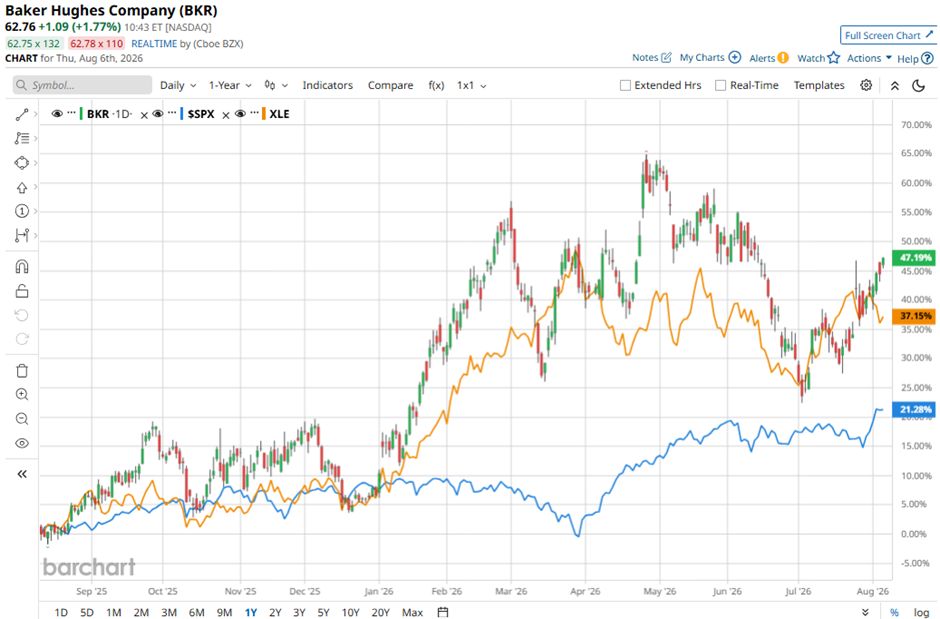Select the 5D range tab
940x619 pixels.
[87, 612]
